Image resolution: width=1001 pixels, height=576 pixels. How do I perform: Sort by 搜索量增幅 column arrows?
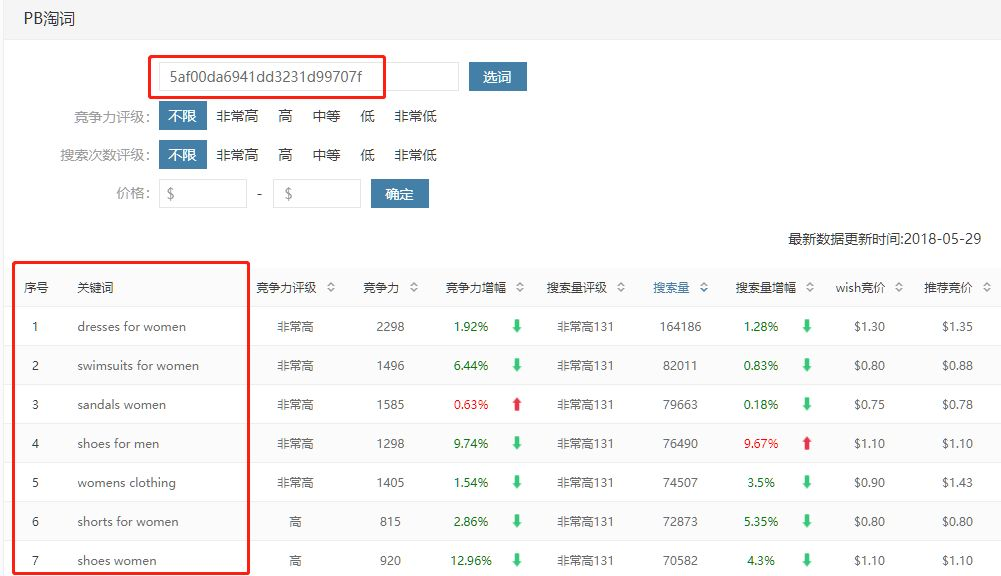[809, 287]
